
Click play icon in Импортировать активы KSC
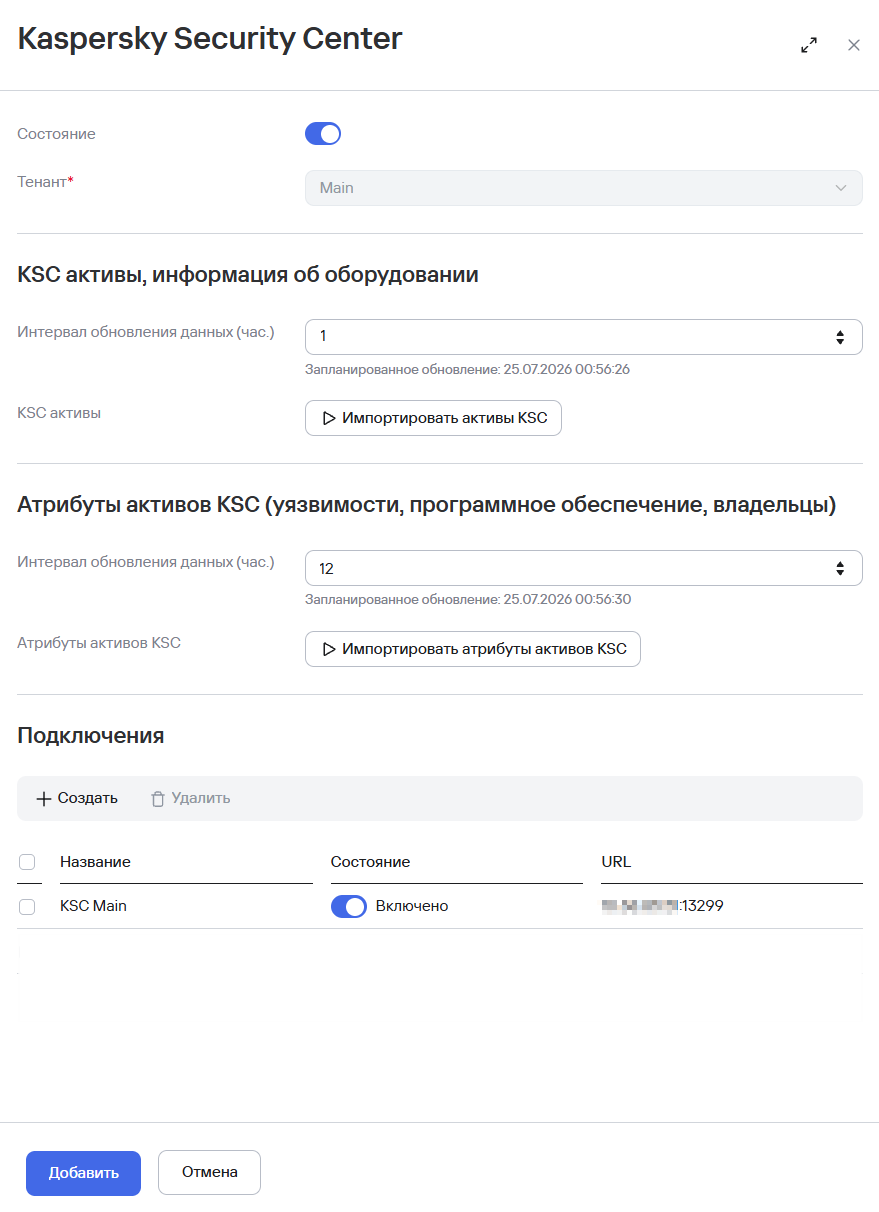(x=328, y=418)
